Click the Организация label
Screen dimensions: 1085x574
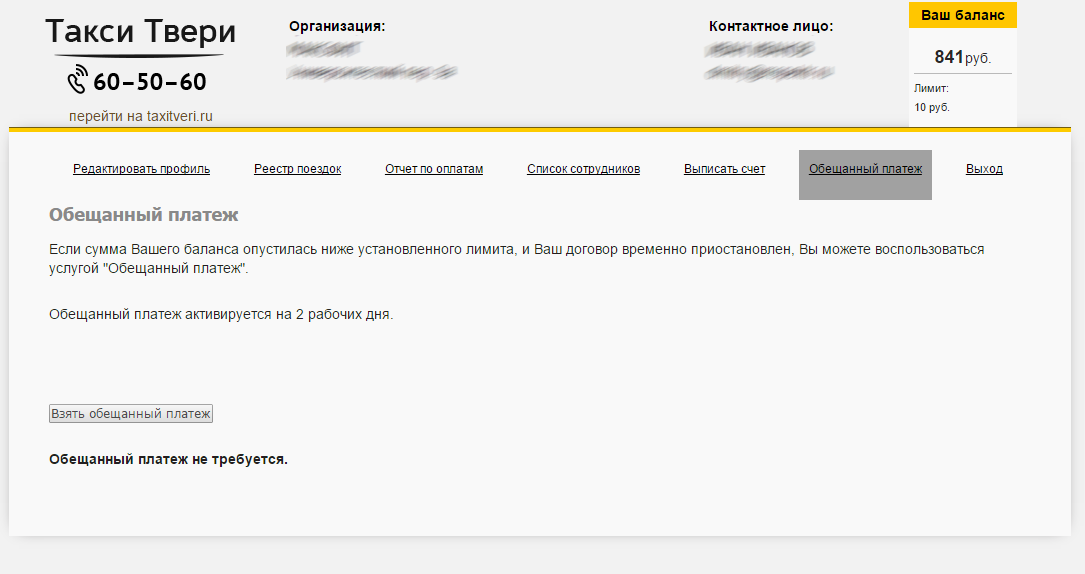(x=336, y=26)
